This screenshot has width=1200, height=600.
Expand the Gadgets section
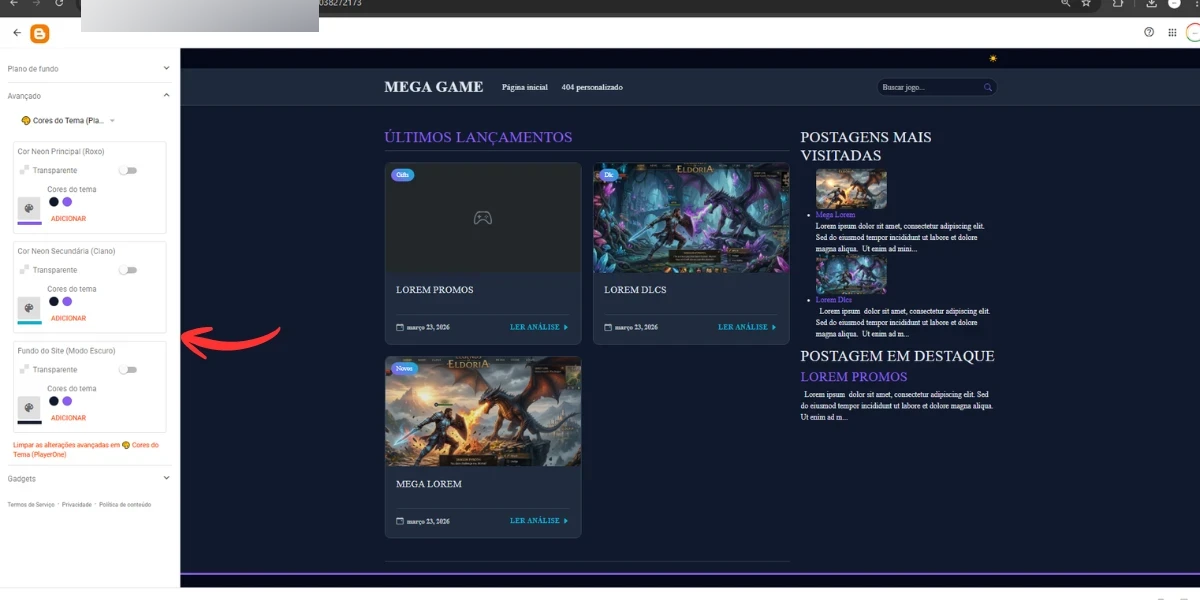(89, 478)
